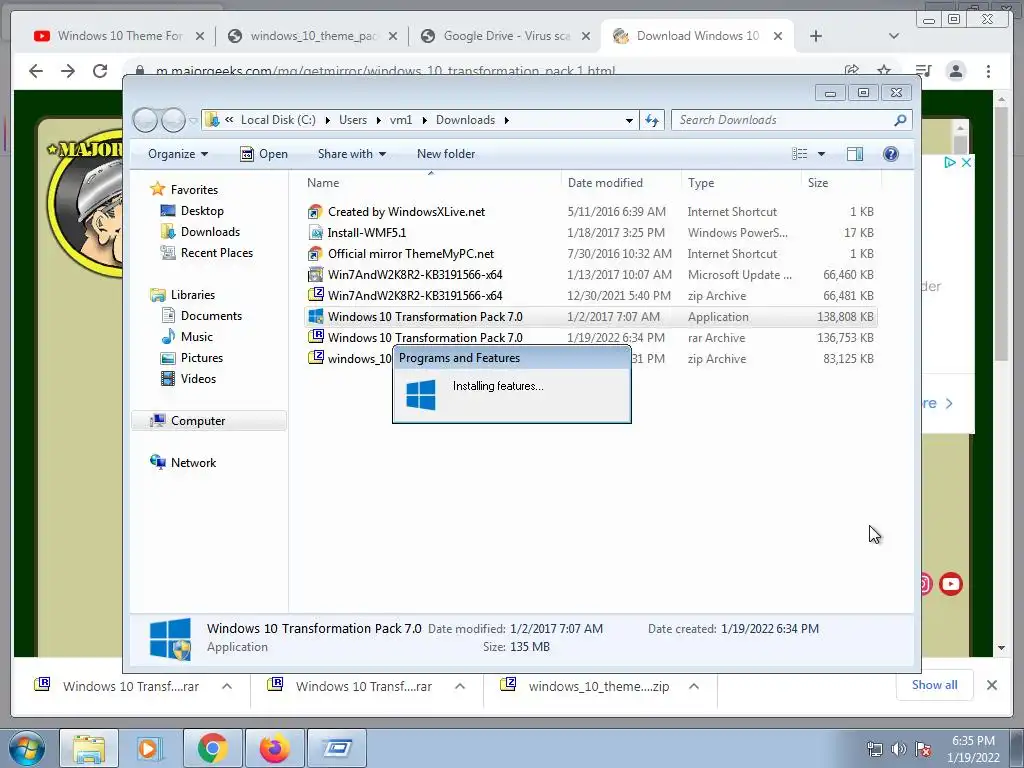The width and height of the screenshot is (1024, 768).
Task: Click Show all downloads button
Action: pyautogui.click(x=935, y=685)
